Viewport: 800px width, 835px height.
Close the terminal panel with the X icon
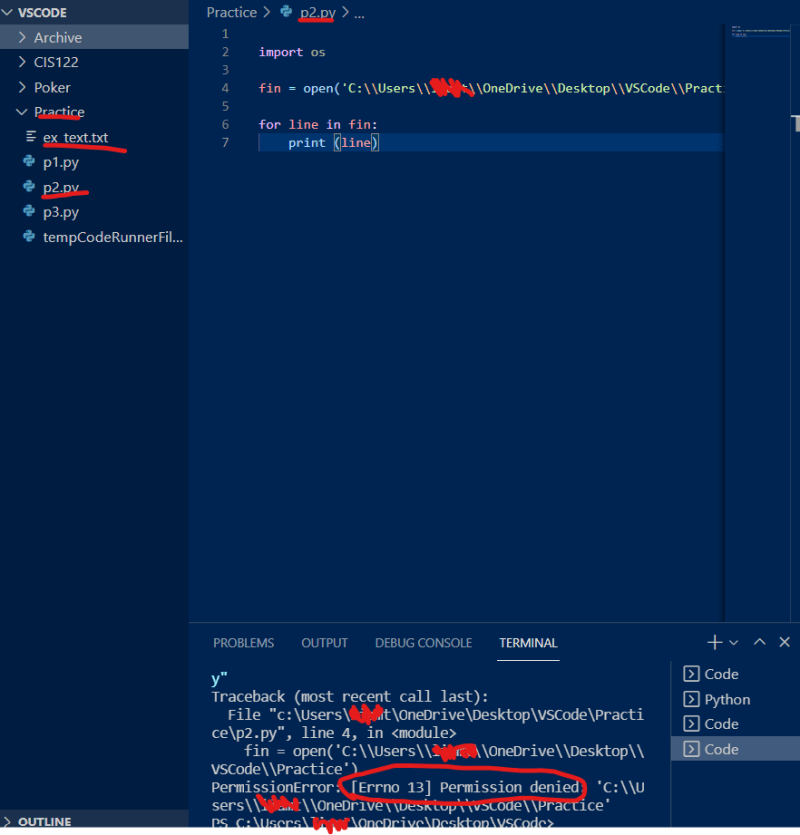[782, 642]
